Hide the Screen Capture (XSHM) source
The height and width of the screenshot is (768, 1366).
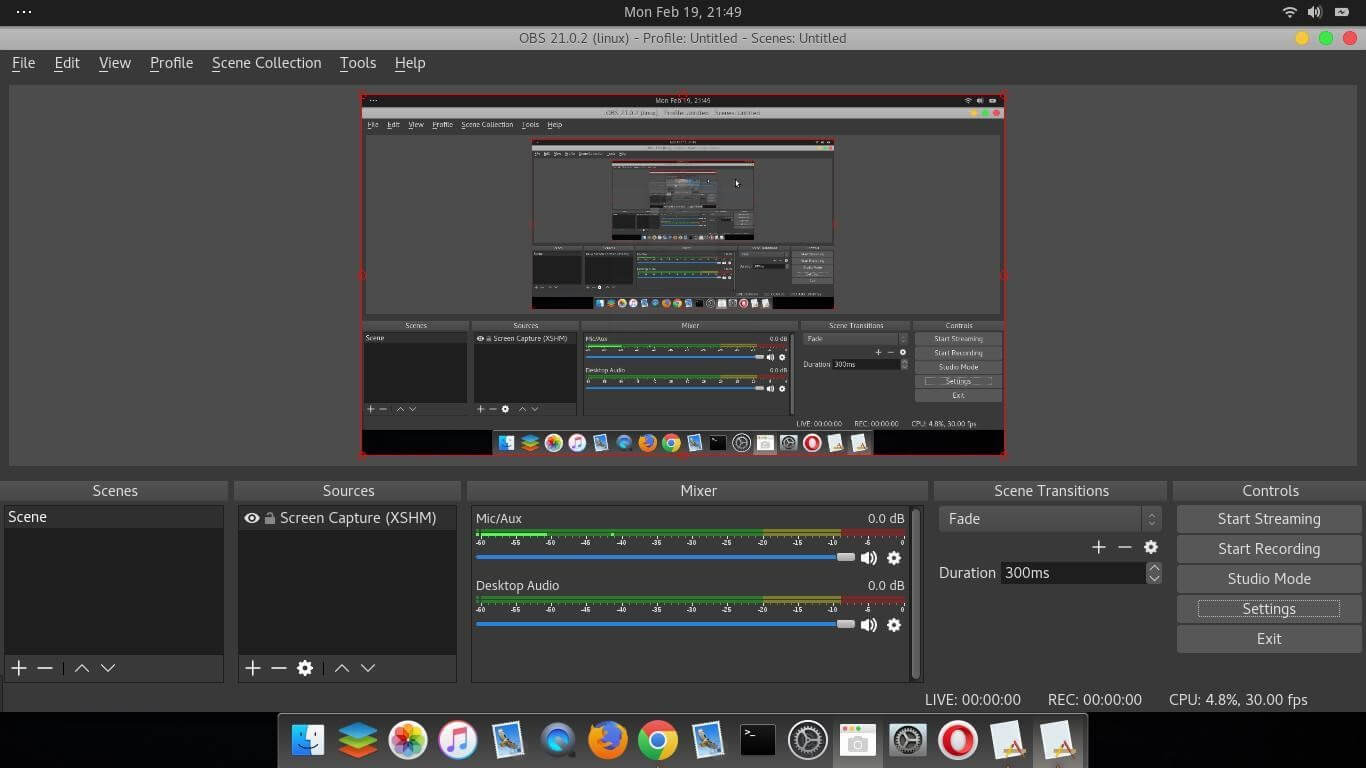(x=252, y=517)
